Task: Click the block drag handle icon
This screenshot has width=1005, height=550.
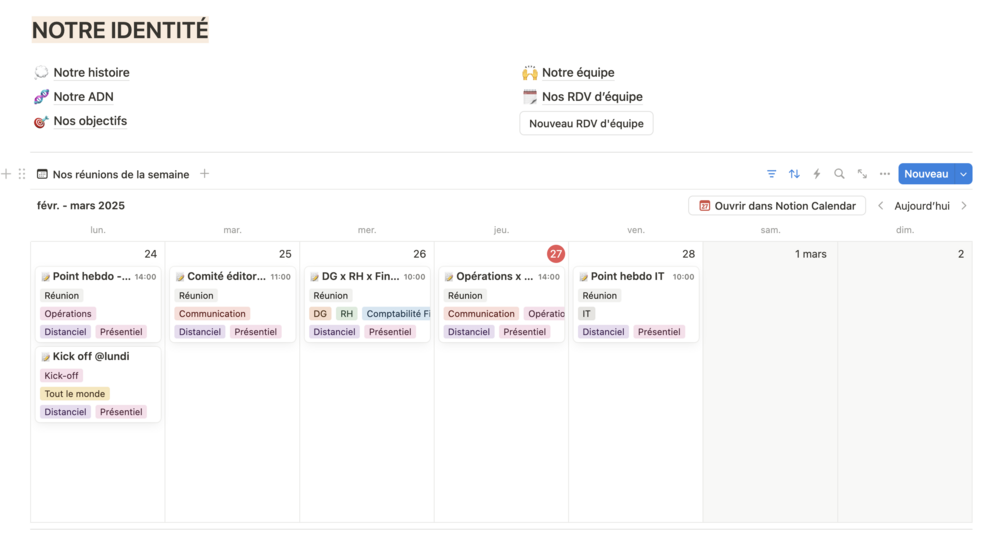Action: click(x=22, y=174)
